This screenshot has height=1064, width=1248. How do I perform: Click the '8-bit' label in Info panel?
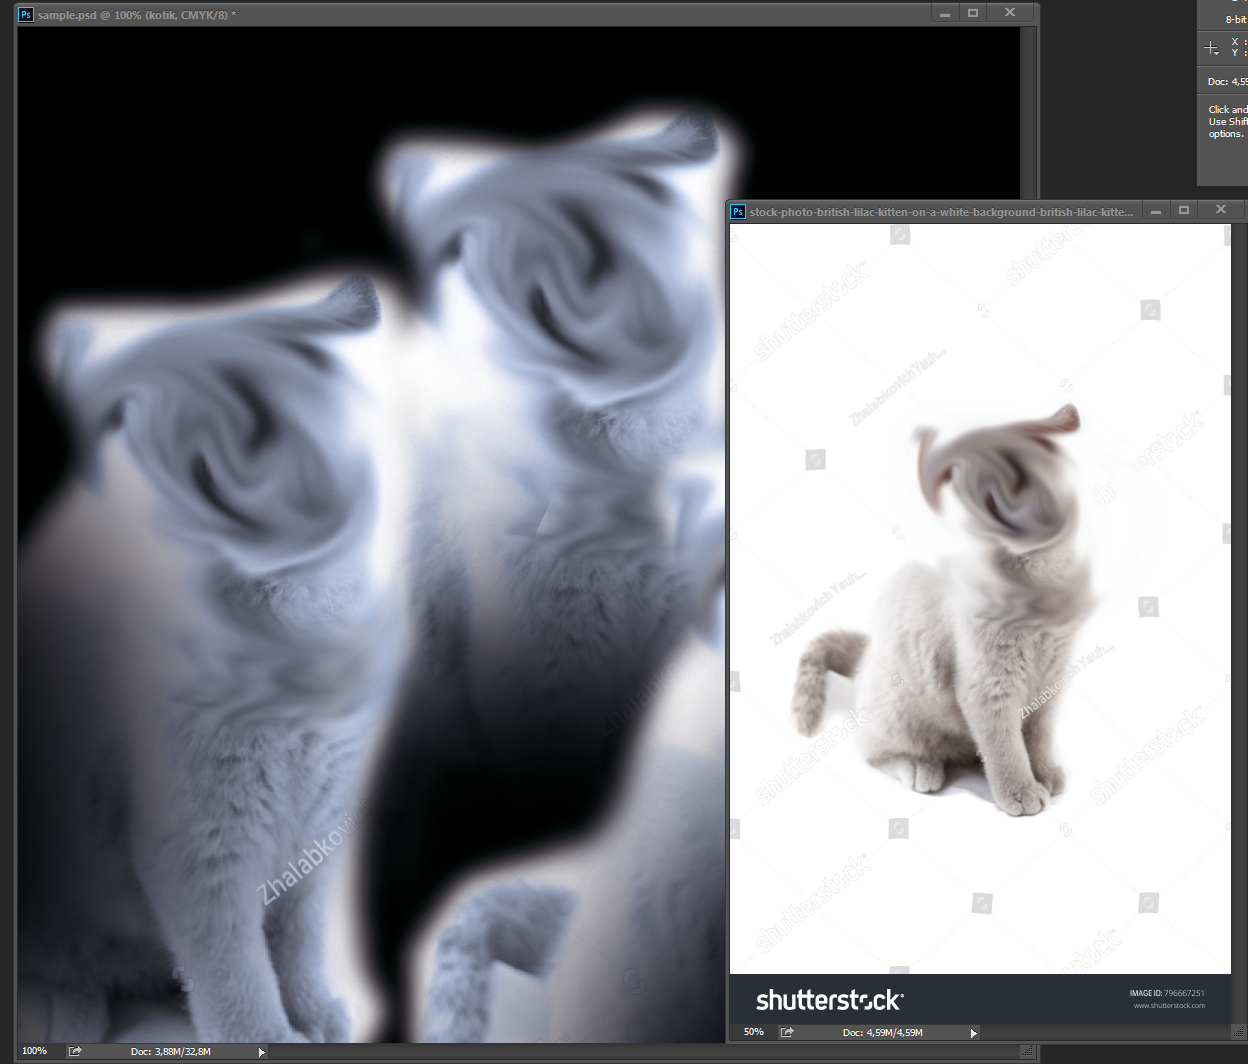pos(1236,20)
